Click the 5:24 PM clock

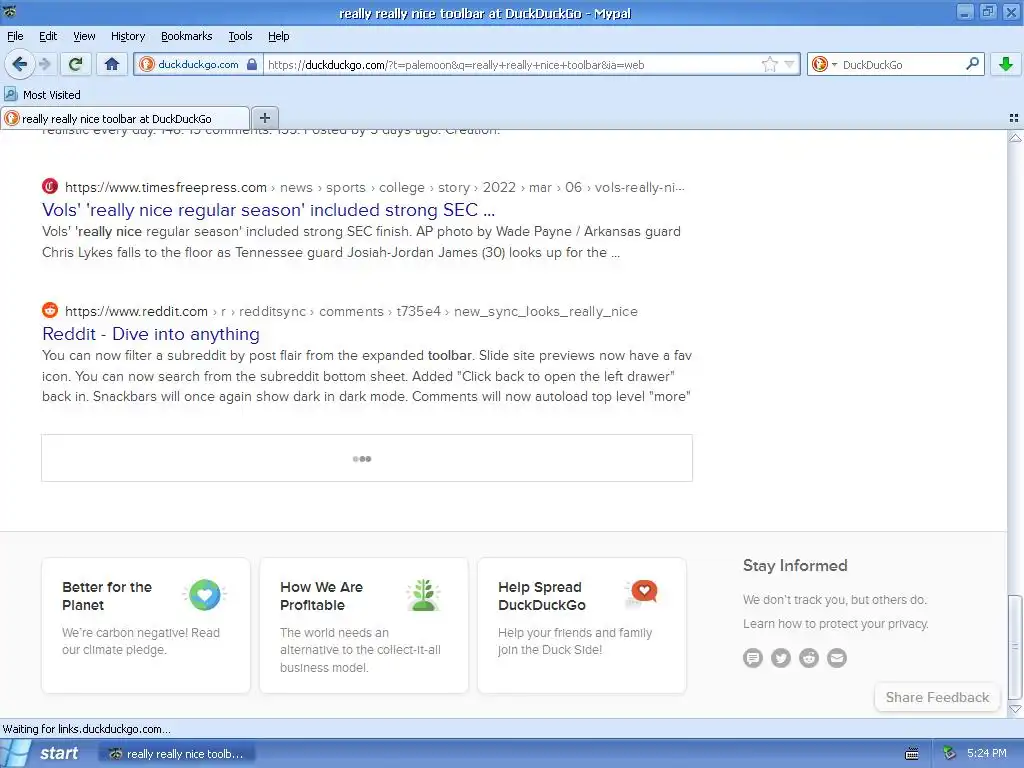[x=987, y=754]
